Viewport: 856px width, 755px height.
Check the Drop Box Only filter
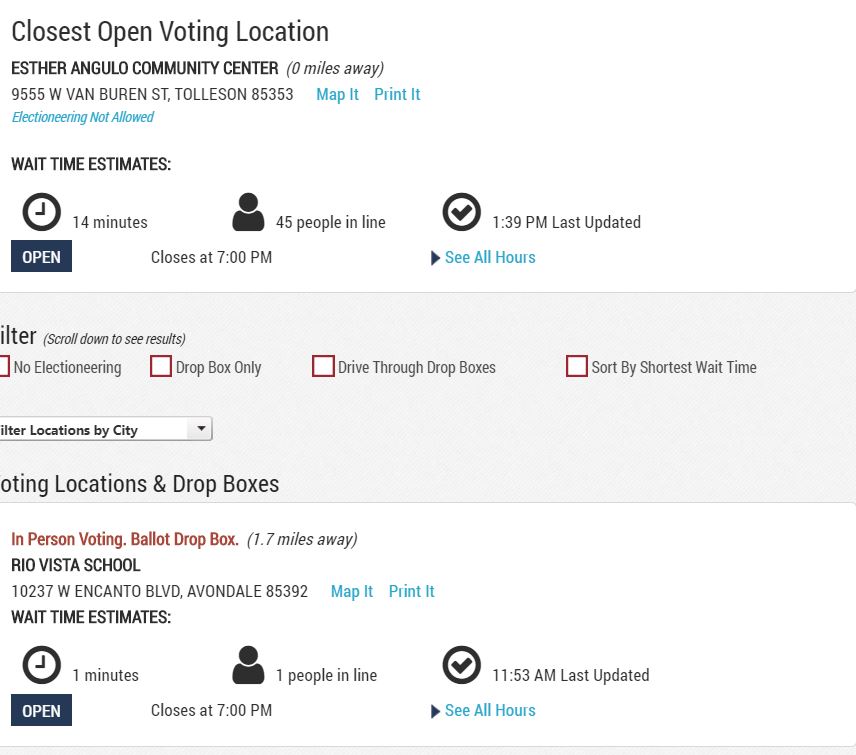point(160,366)
